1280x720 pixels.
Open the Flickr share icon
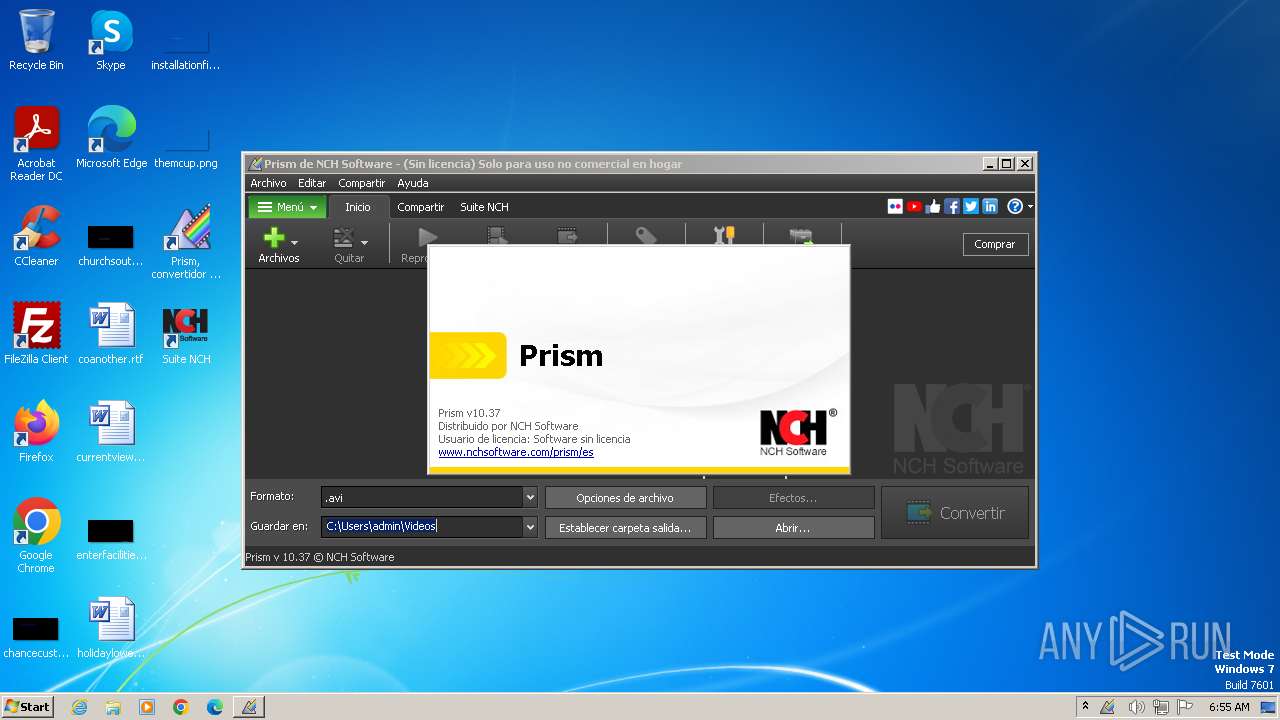point(895,206)
